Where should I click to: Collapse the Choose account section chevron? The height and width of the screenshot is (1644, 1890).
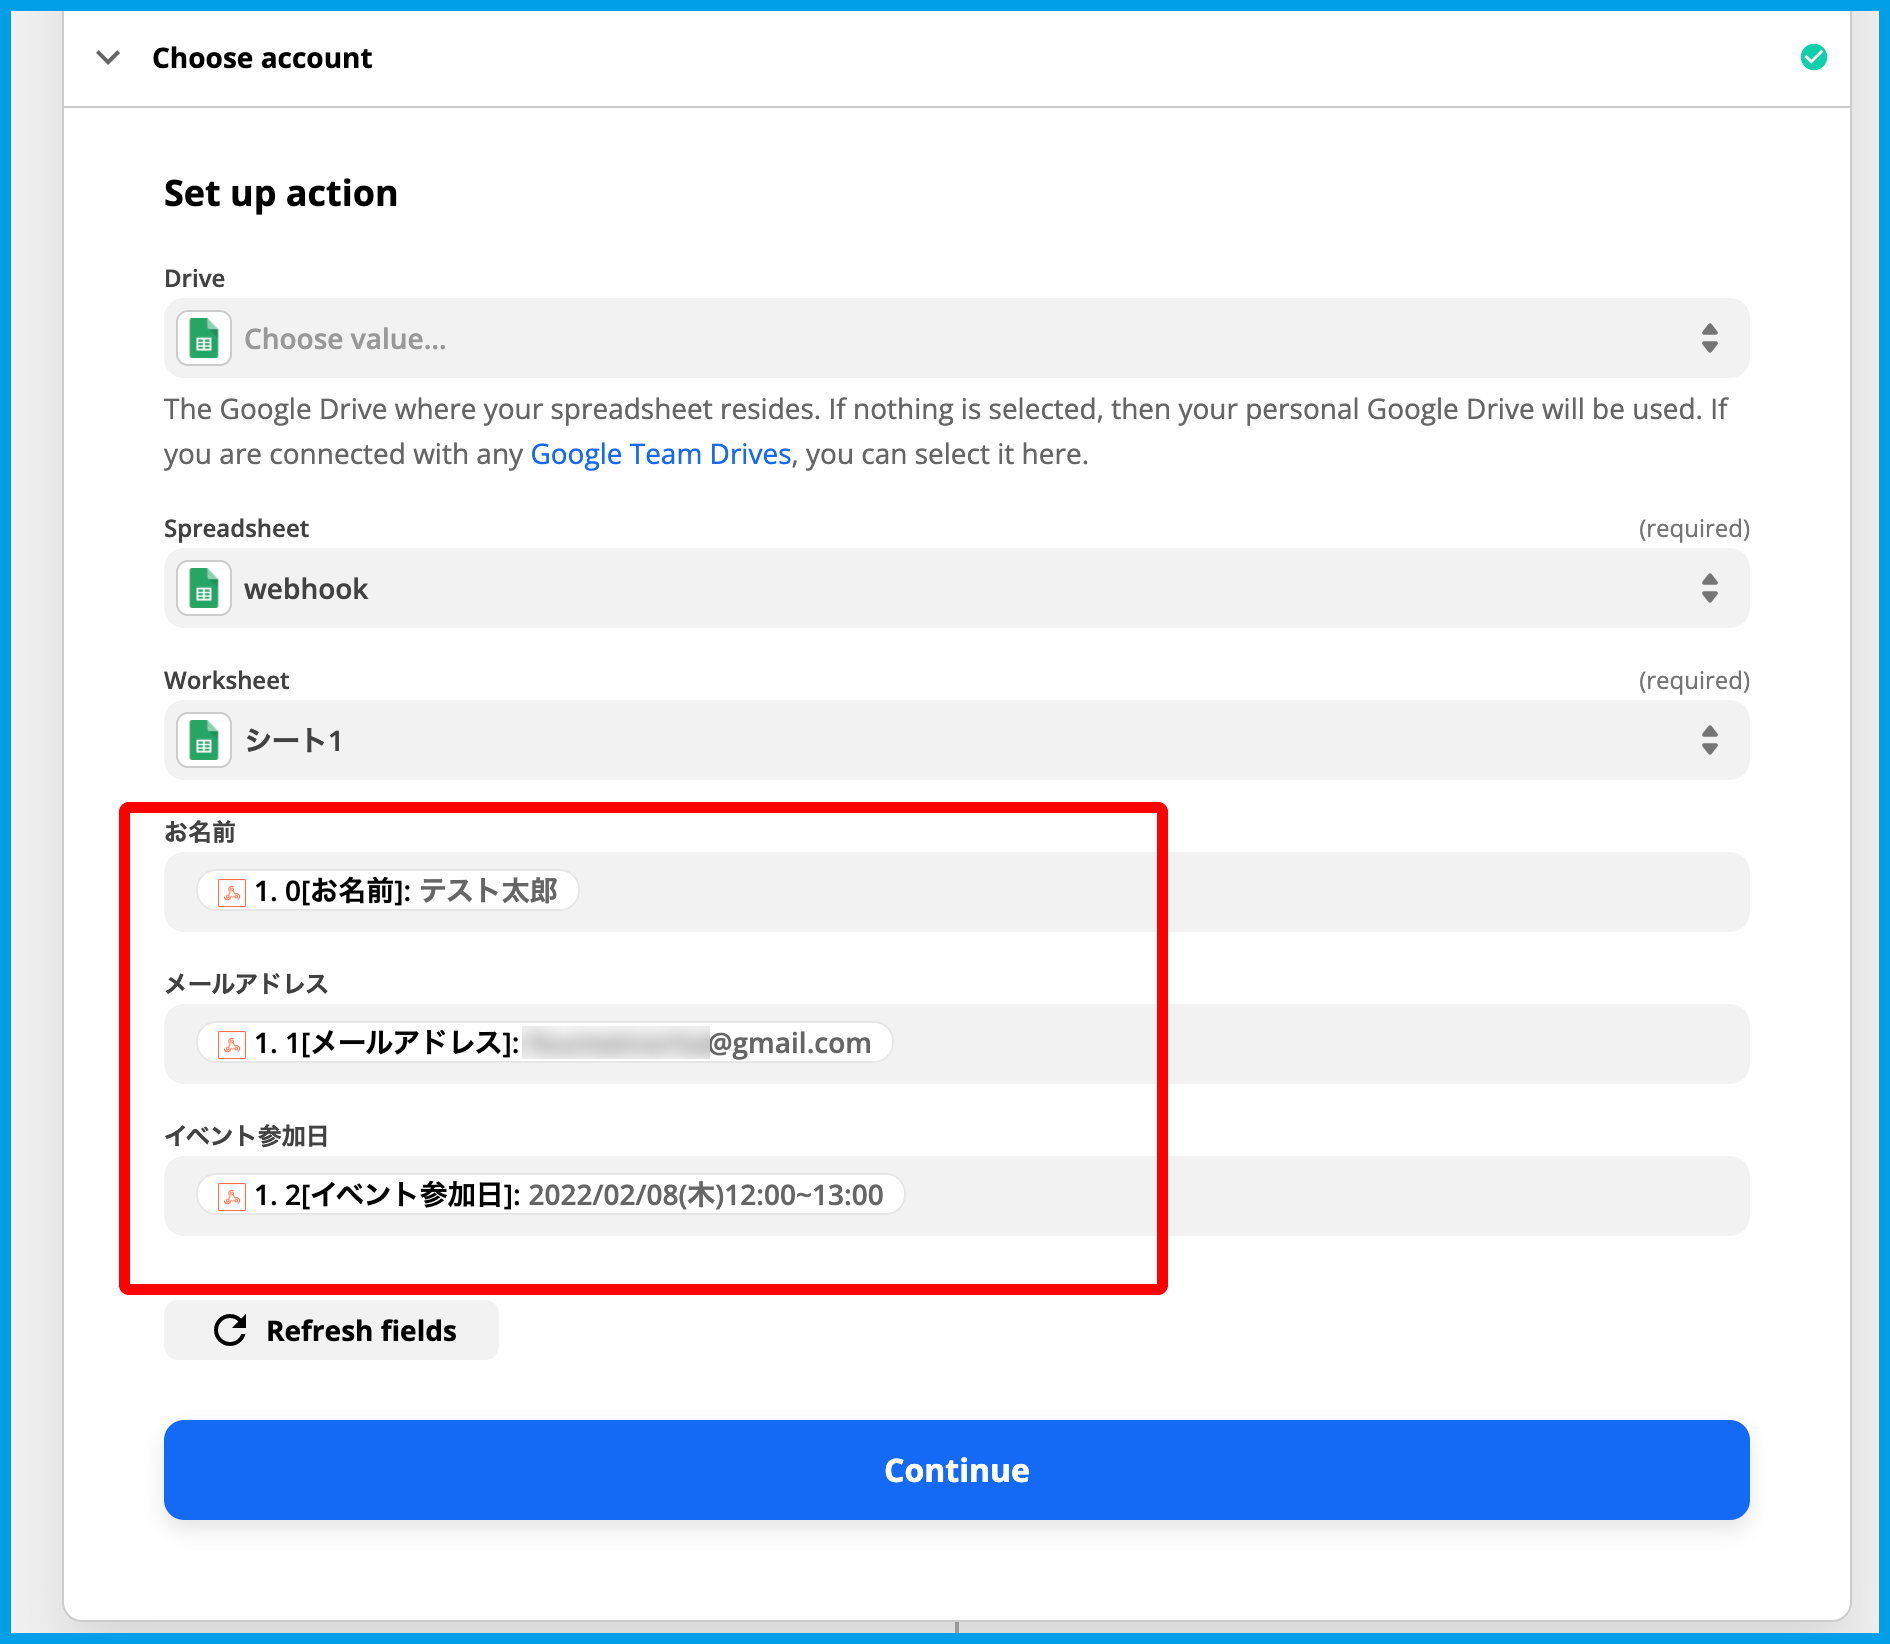(108, 58)
